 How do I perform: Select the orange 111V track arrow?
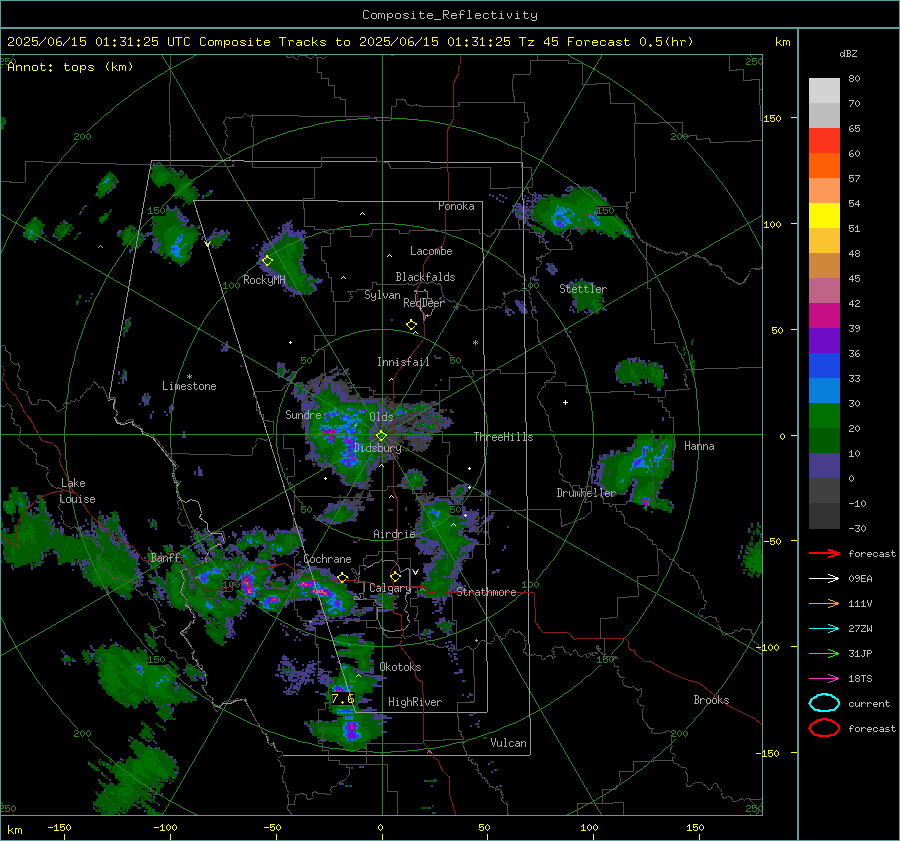point(824,603)
